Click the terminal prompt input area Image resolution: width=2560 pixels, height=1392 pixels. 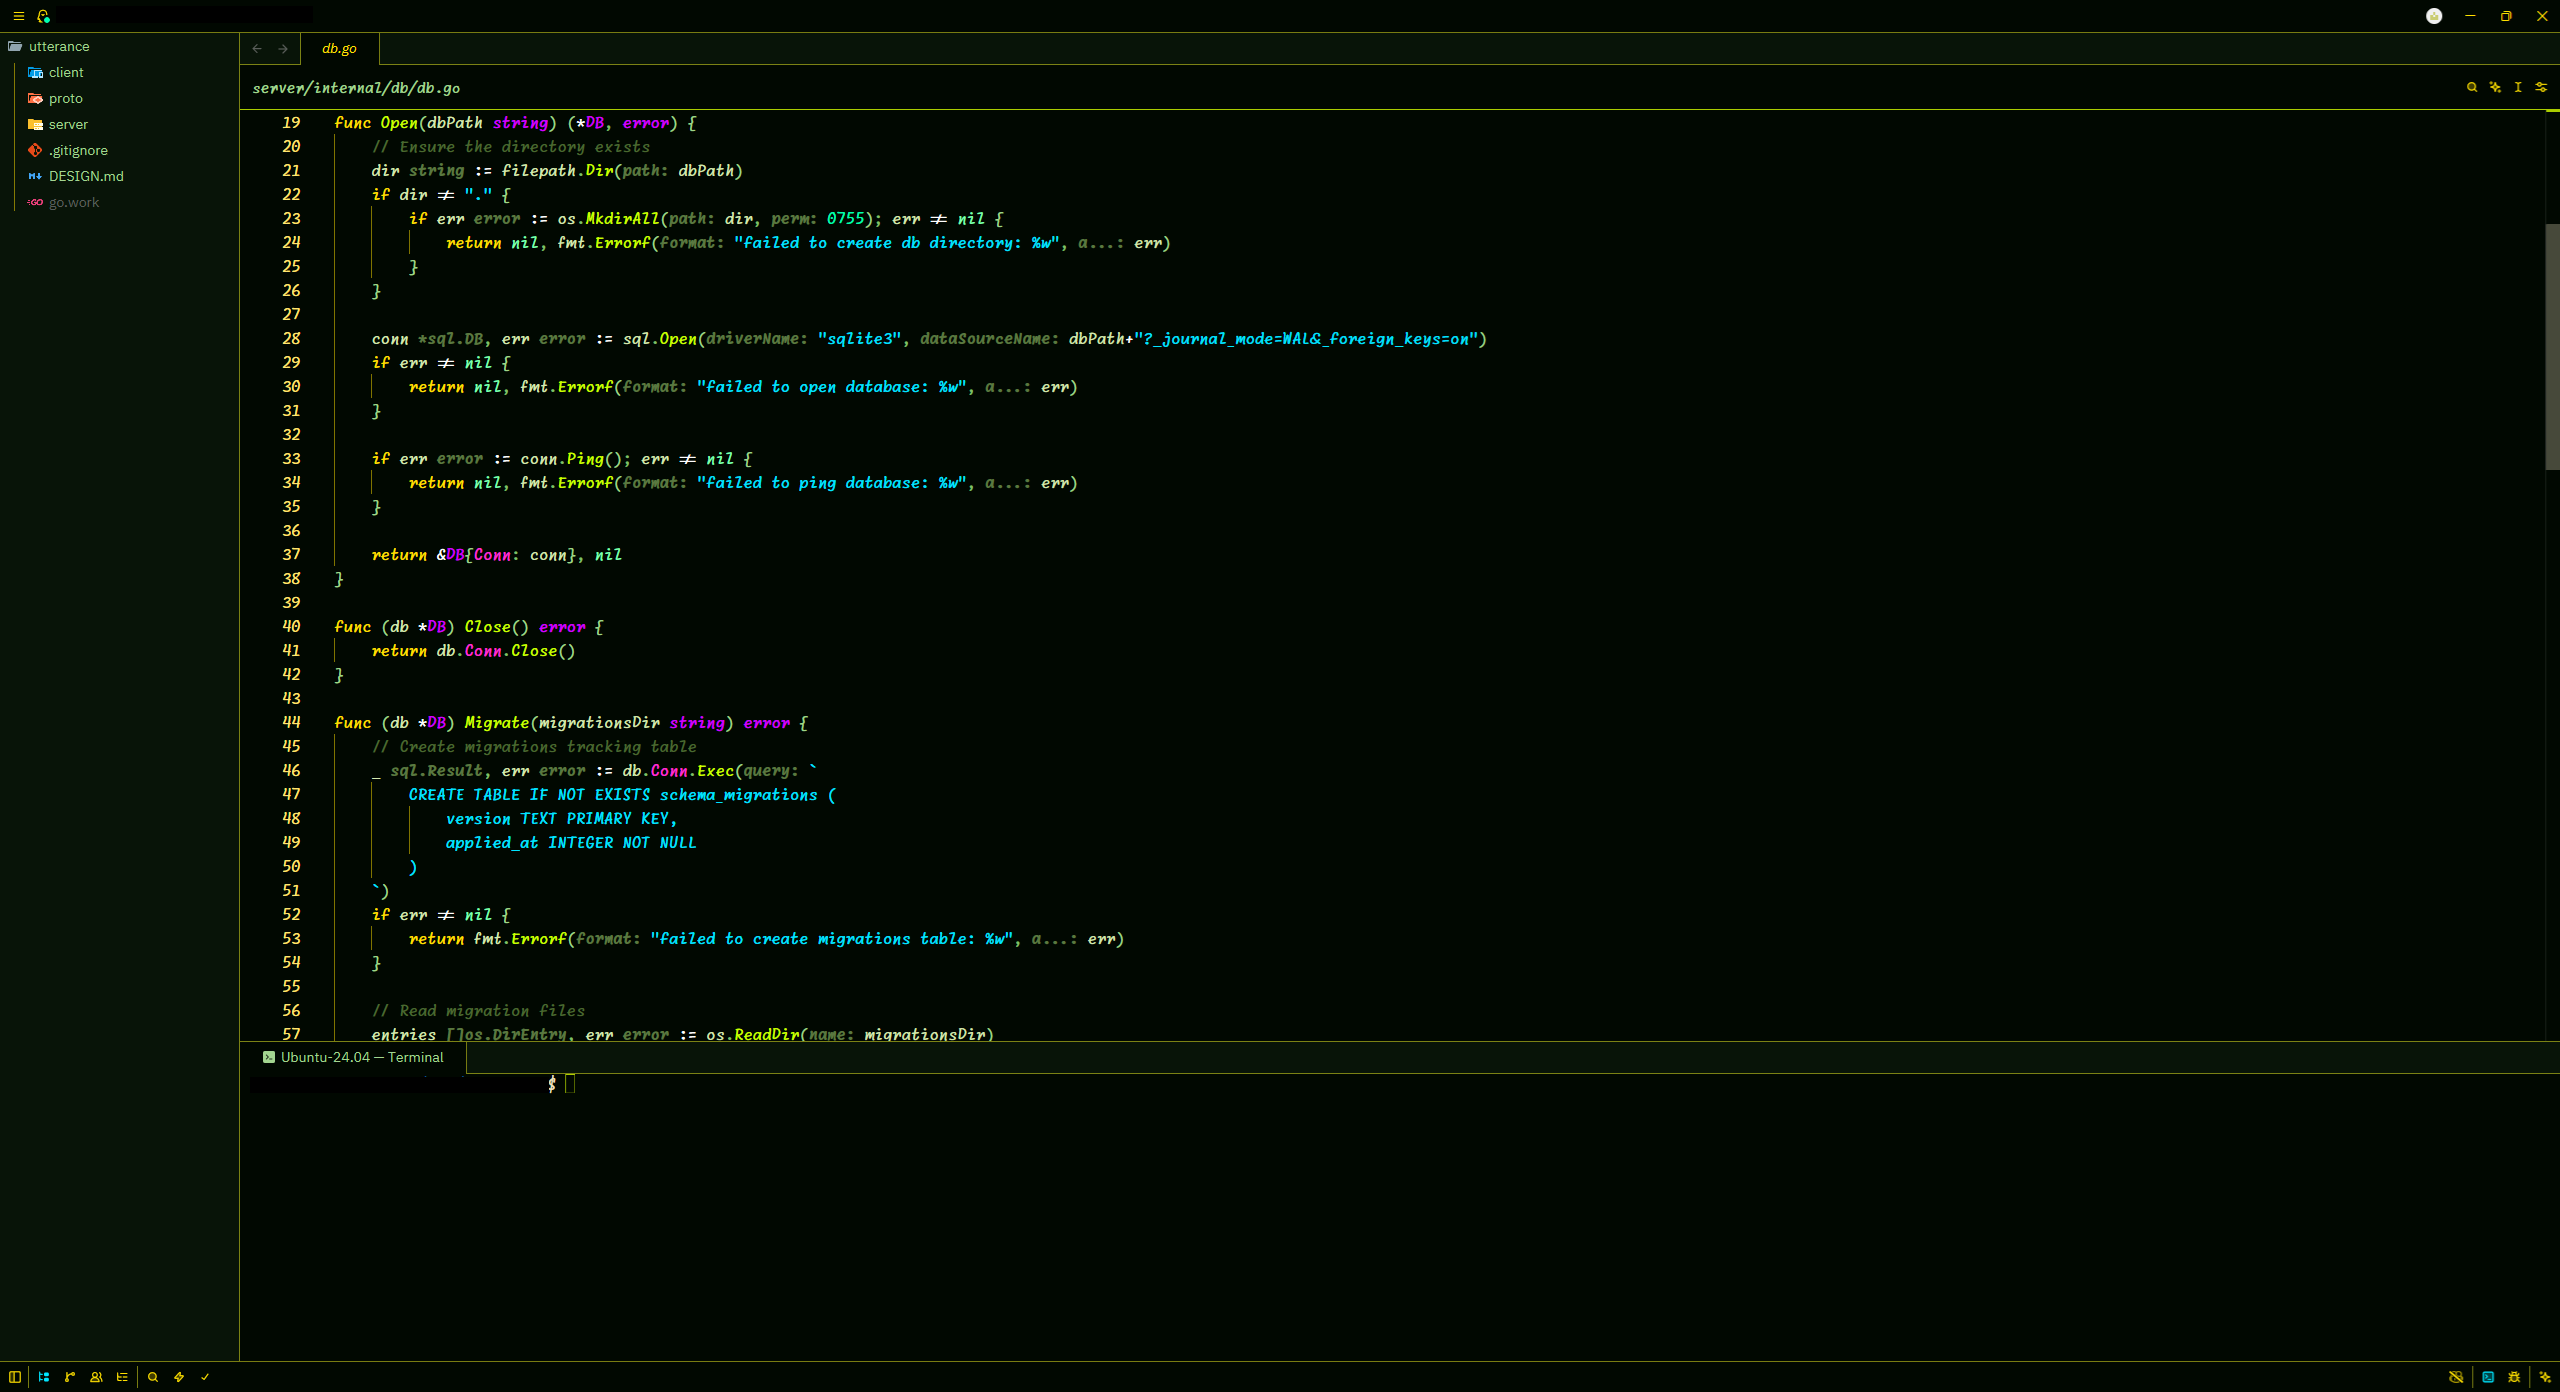(570, 1084)
